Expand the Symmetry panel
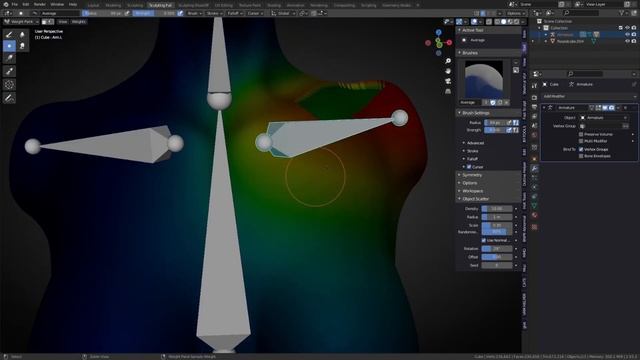 pos(488,175)
